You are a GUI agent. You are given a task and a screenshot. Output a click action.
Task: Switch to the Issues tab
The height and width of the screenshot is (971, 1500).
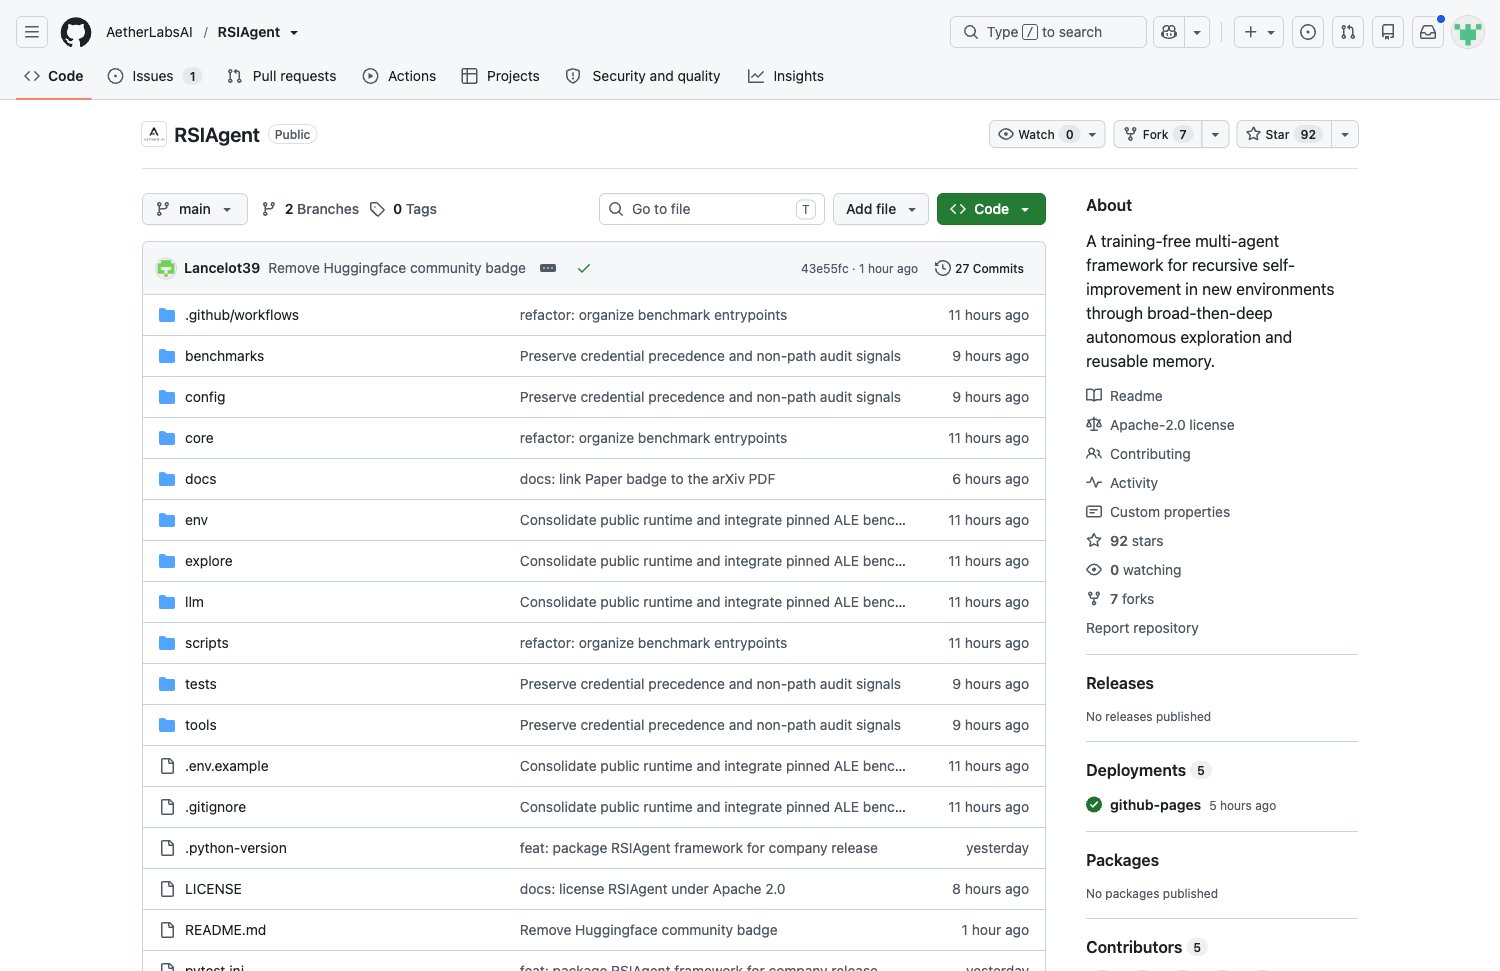(155, 76)
